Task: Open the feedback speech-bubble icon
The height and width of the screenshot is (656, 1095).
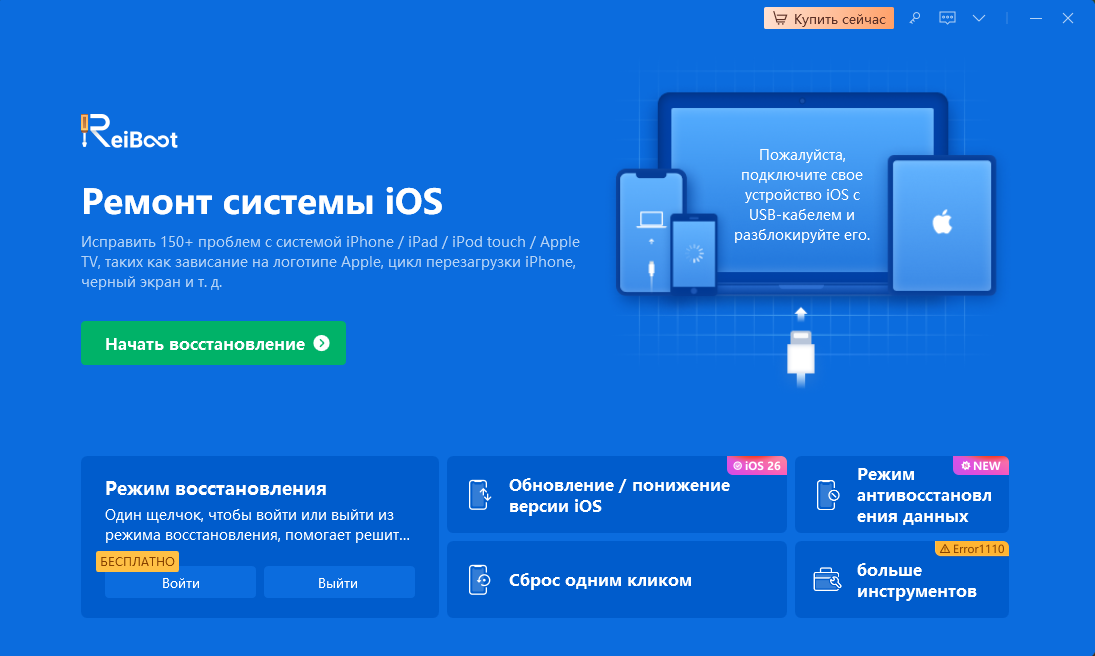Action: pos(947,18)
